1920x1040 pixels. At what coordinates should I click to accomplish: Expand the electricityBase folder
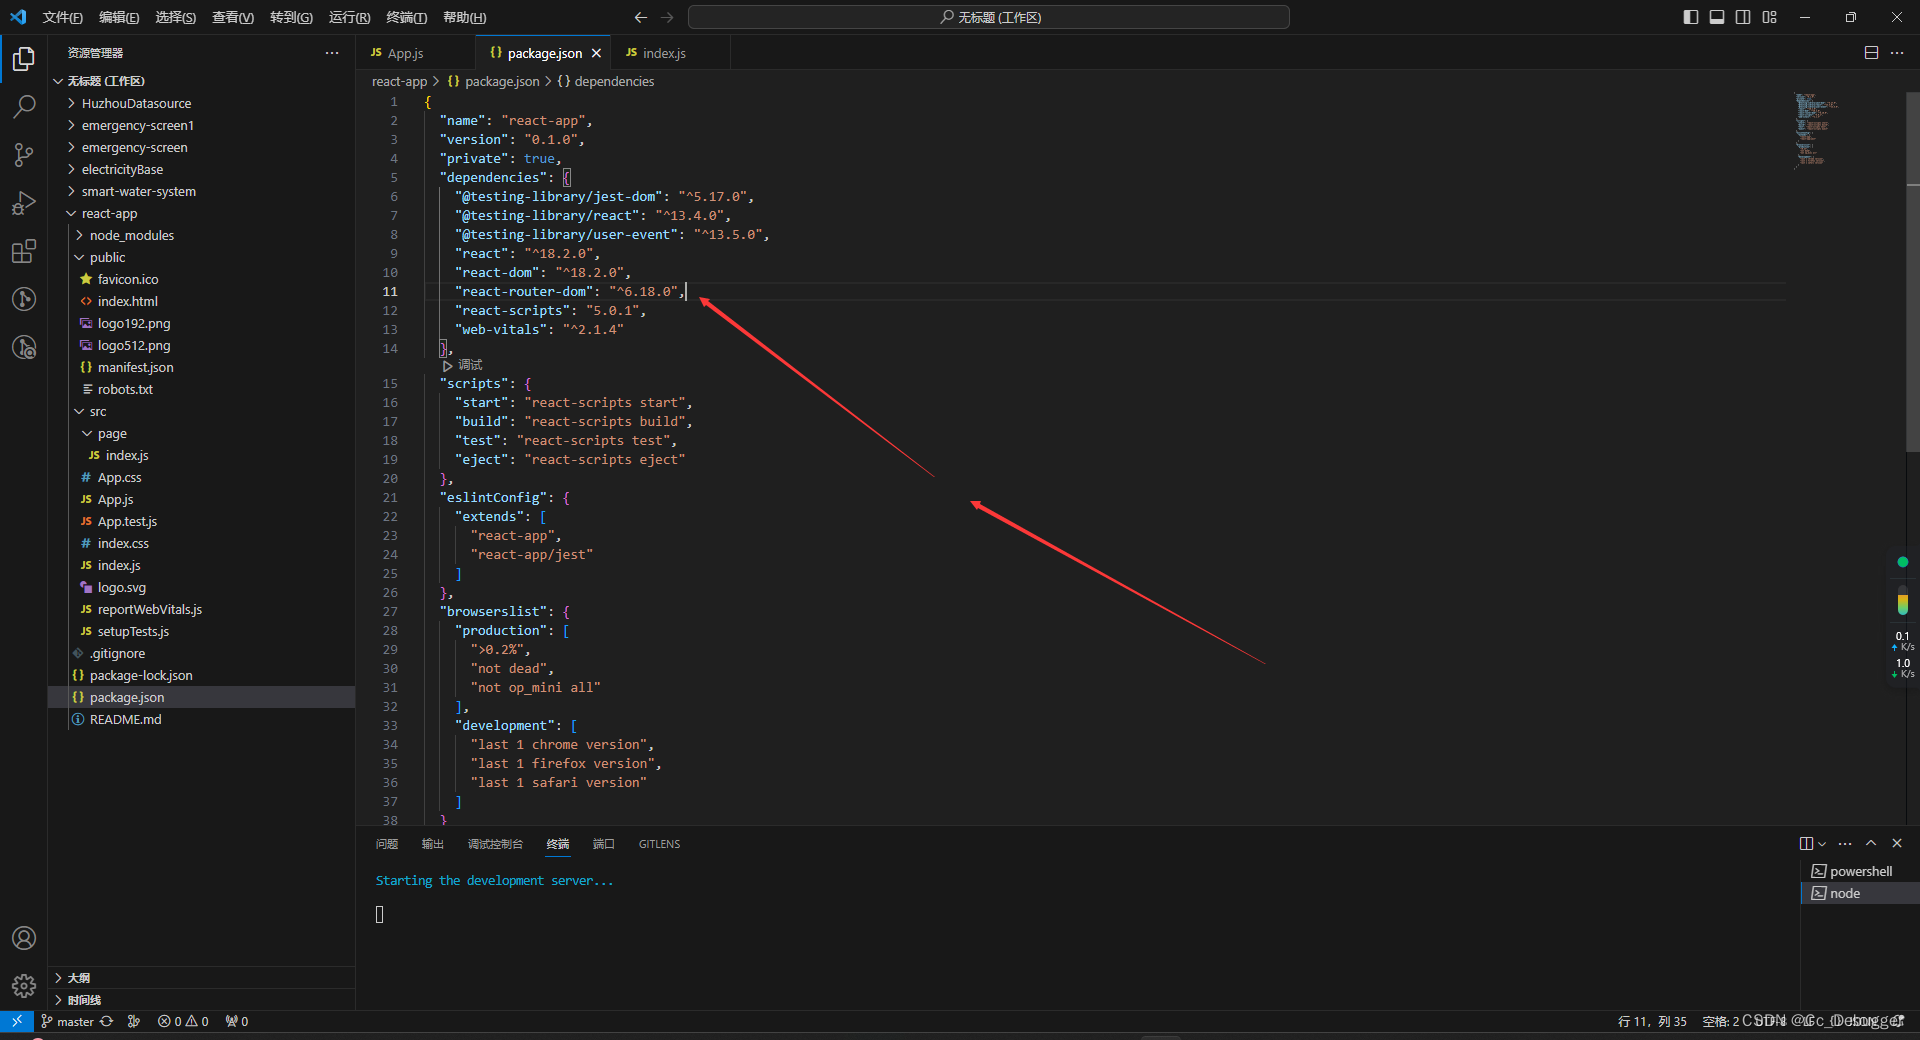click(122, 169)
